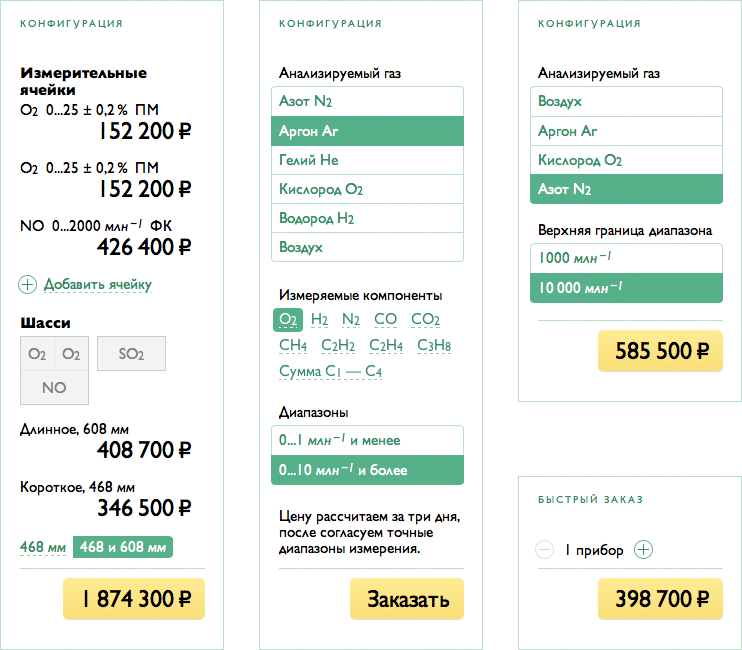
Task: Toggle the O2 measured component
Action: point(289,320)
